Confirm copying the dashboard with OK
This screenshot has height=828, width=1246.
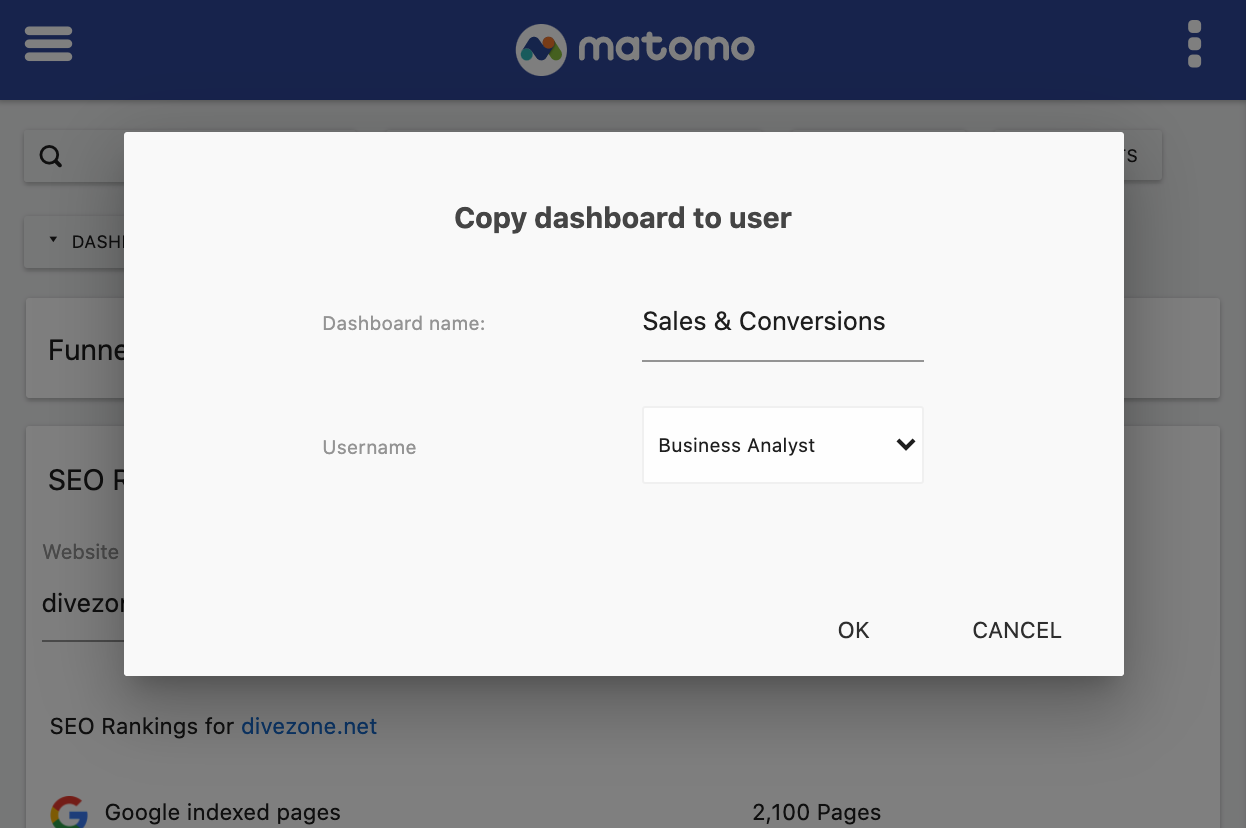coord(852,630)
